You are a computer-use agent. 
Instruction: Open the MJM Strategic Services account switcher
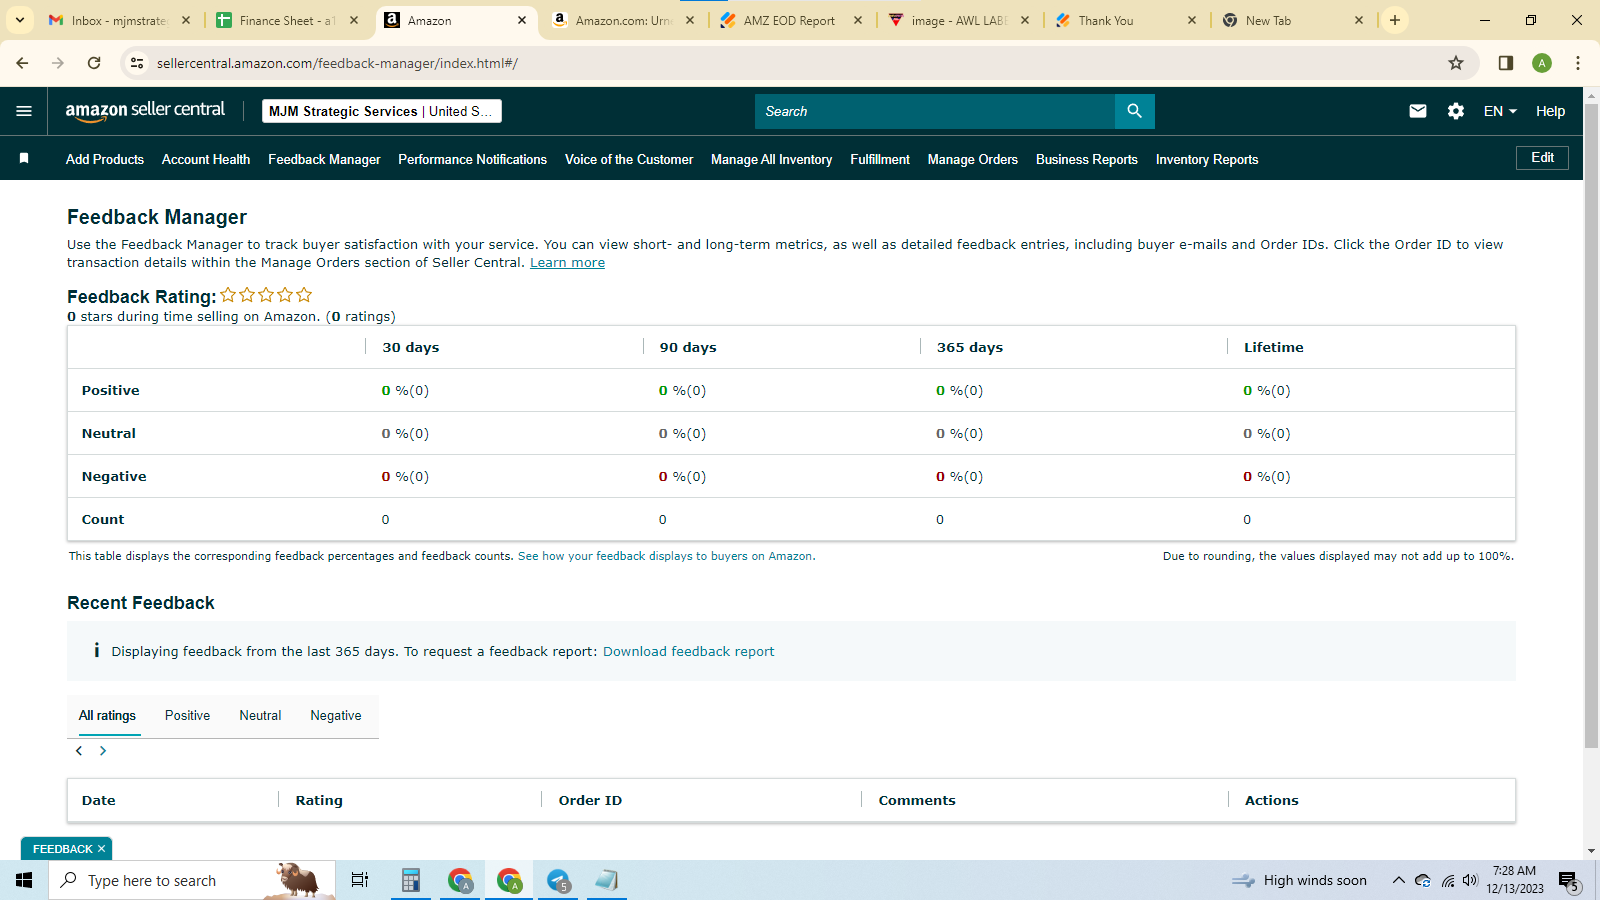[382, 111]
